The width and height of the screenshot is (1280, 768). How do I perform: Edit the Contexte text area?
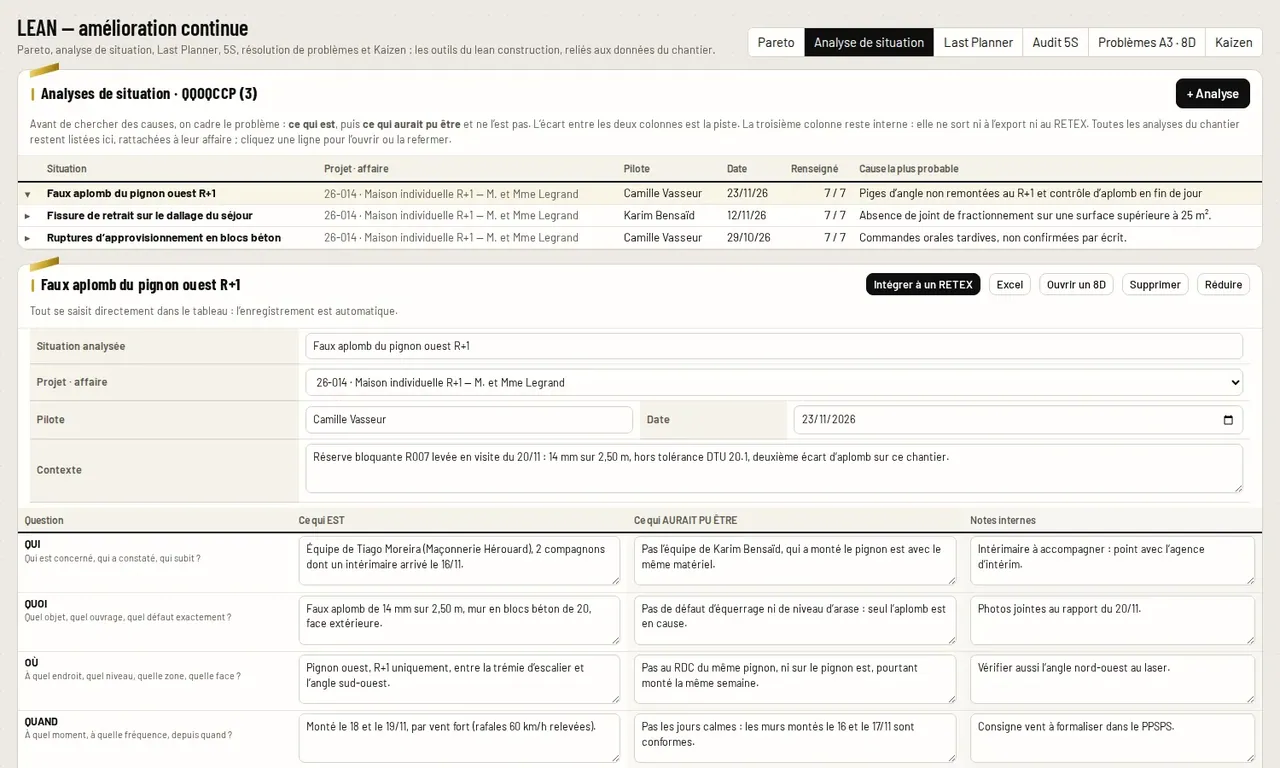(x=774, y=468)
